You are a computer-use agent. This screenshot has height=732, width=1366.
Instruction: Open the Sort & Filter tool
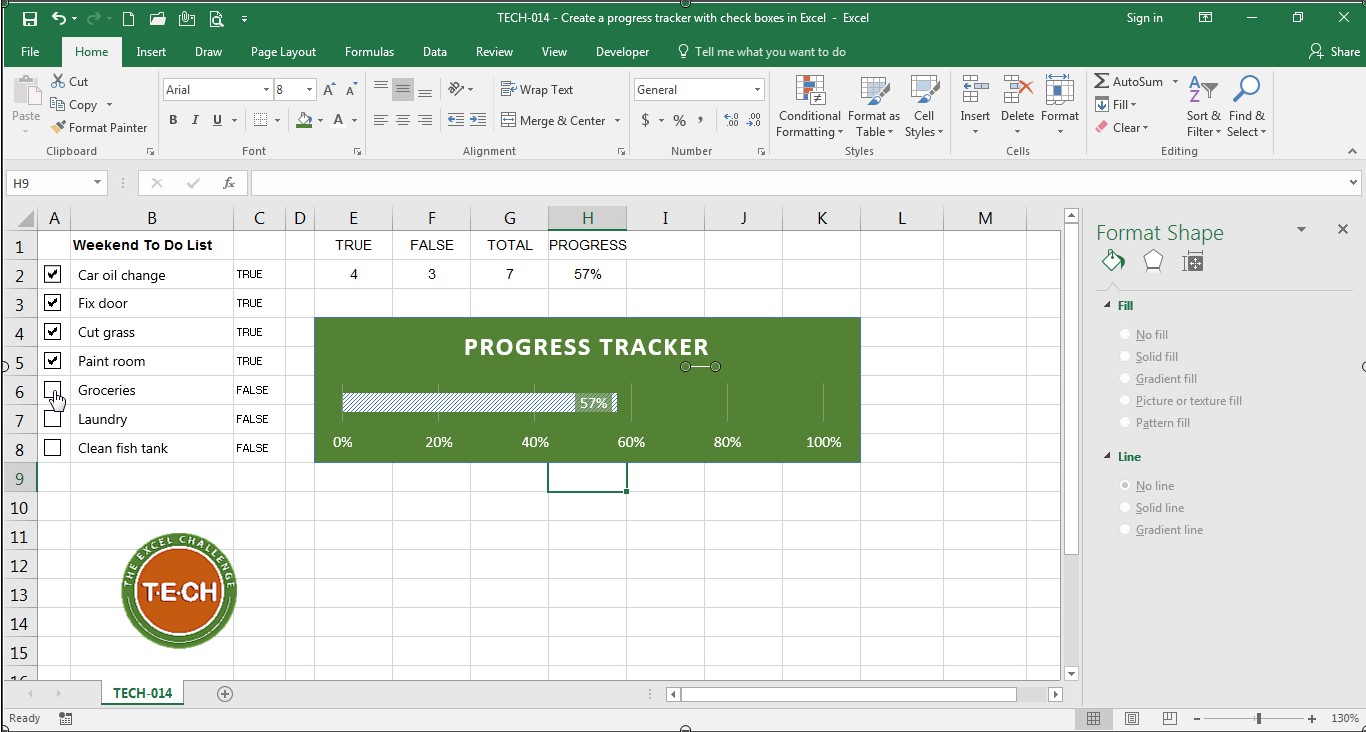[x=1203, y=107]
